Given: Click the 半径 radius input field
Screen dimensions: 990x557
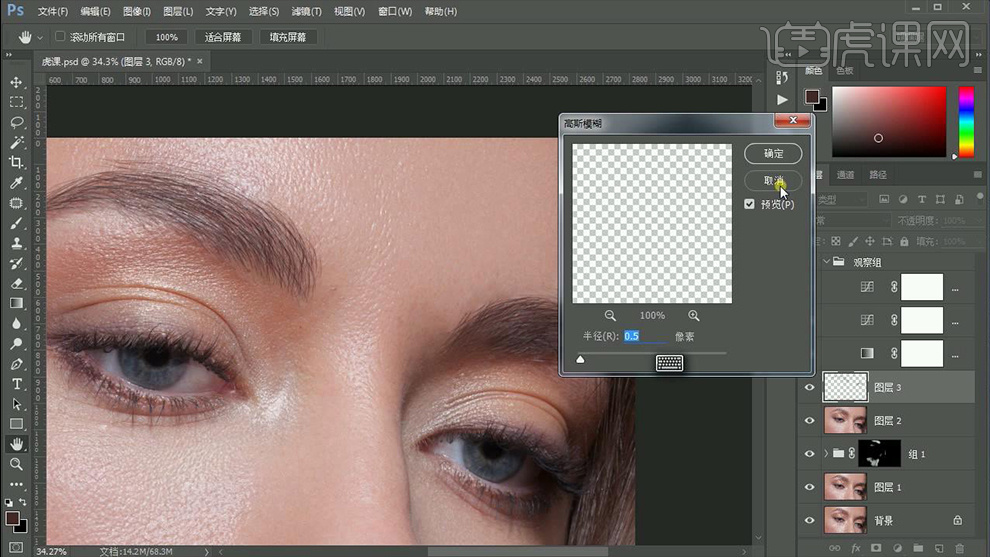Looking at the screenshot, I should pos(645,336).
